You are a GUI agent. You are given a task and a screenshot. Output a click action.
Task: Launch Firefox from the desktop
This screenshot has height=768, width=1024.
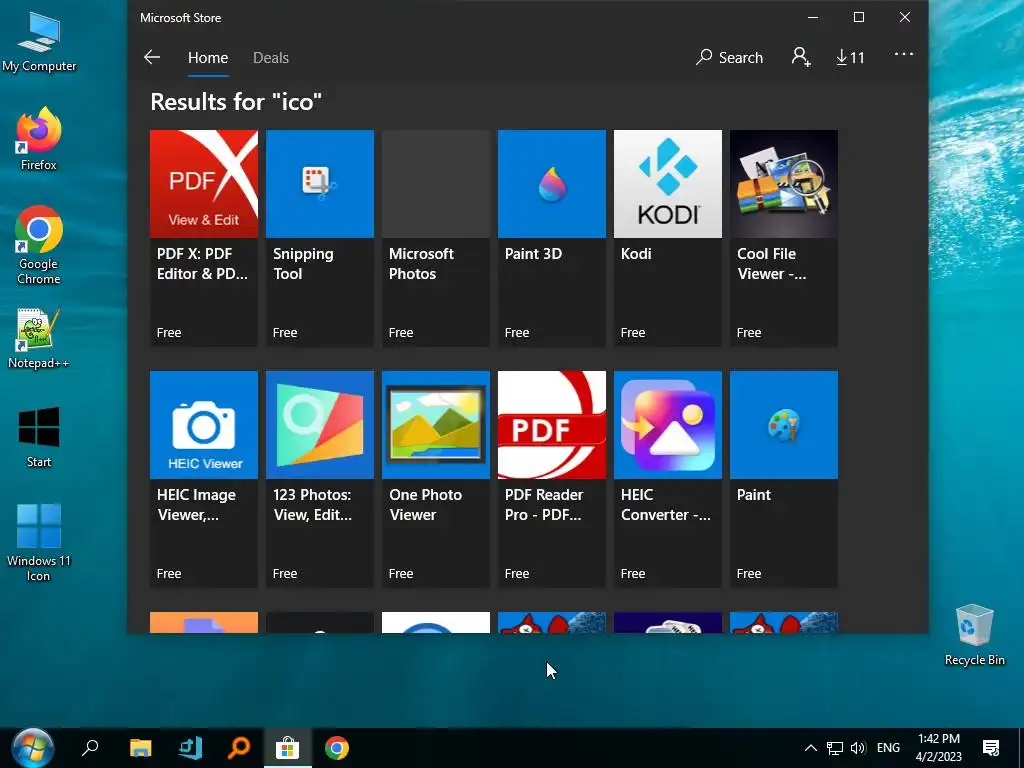[39, 138]
